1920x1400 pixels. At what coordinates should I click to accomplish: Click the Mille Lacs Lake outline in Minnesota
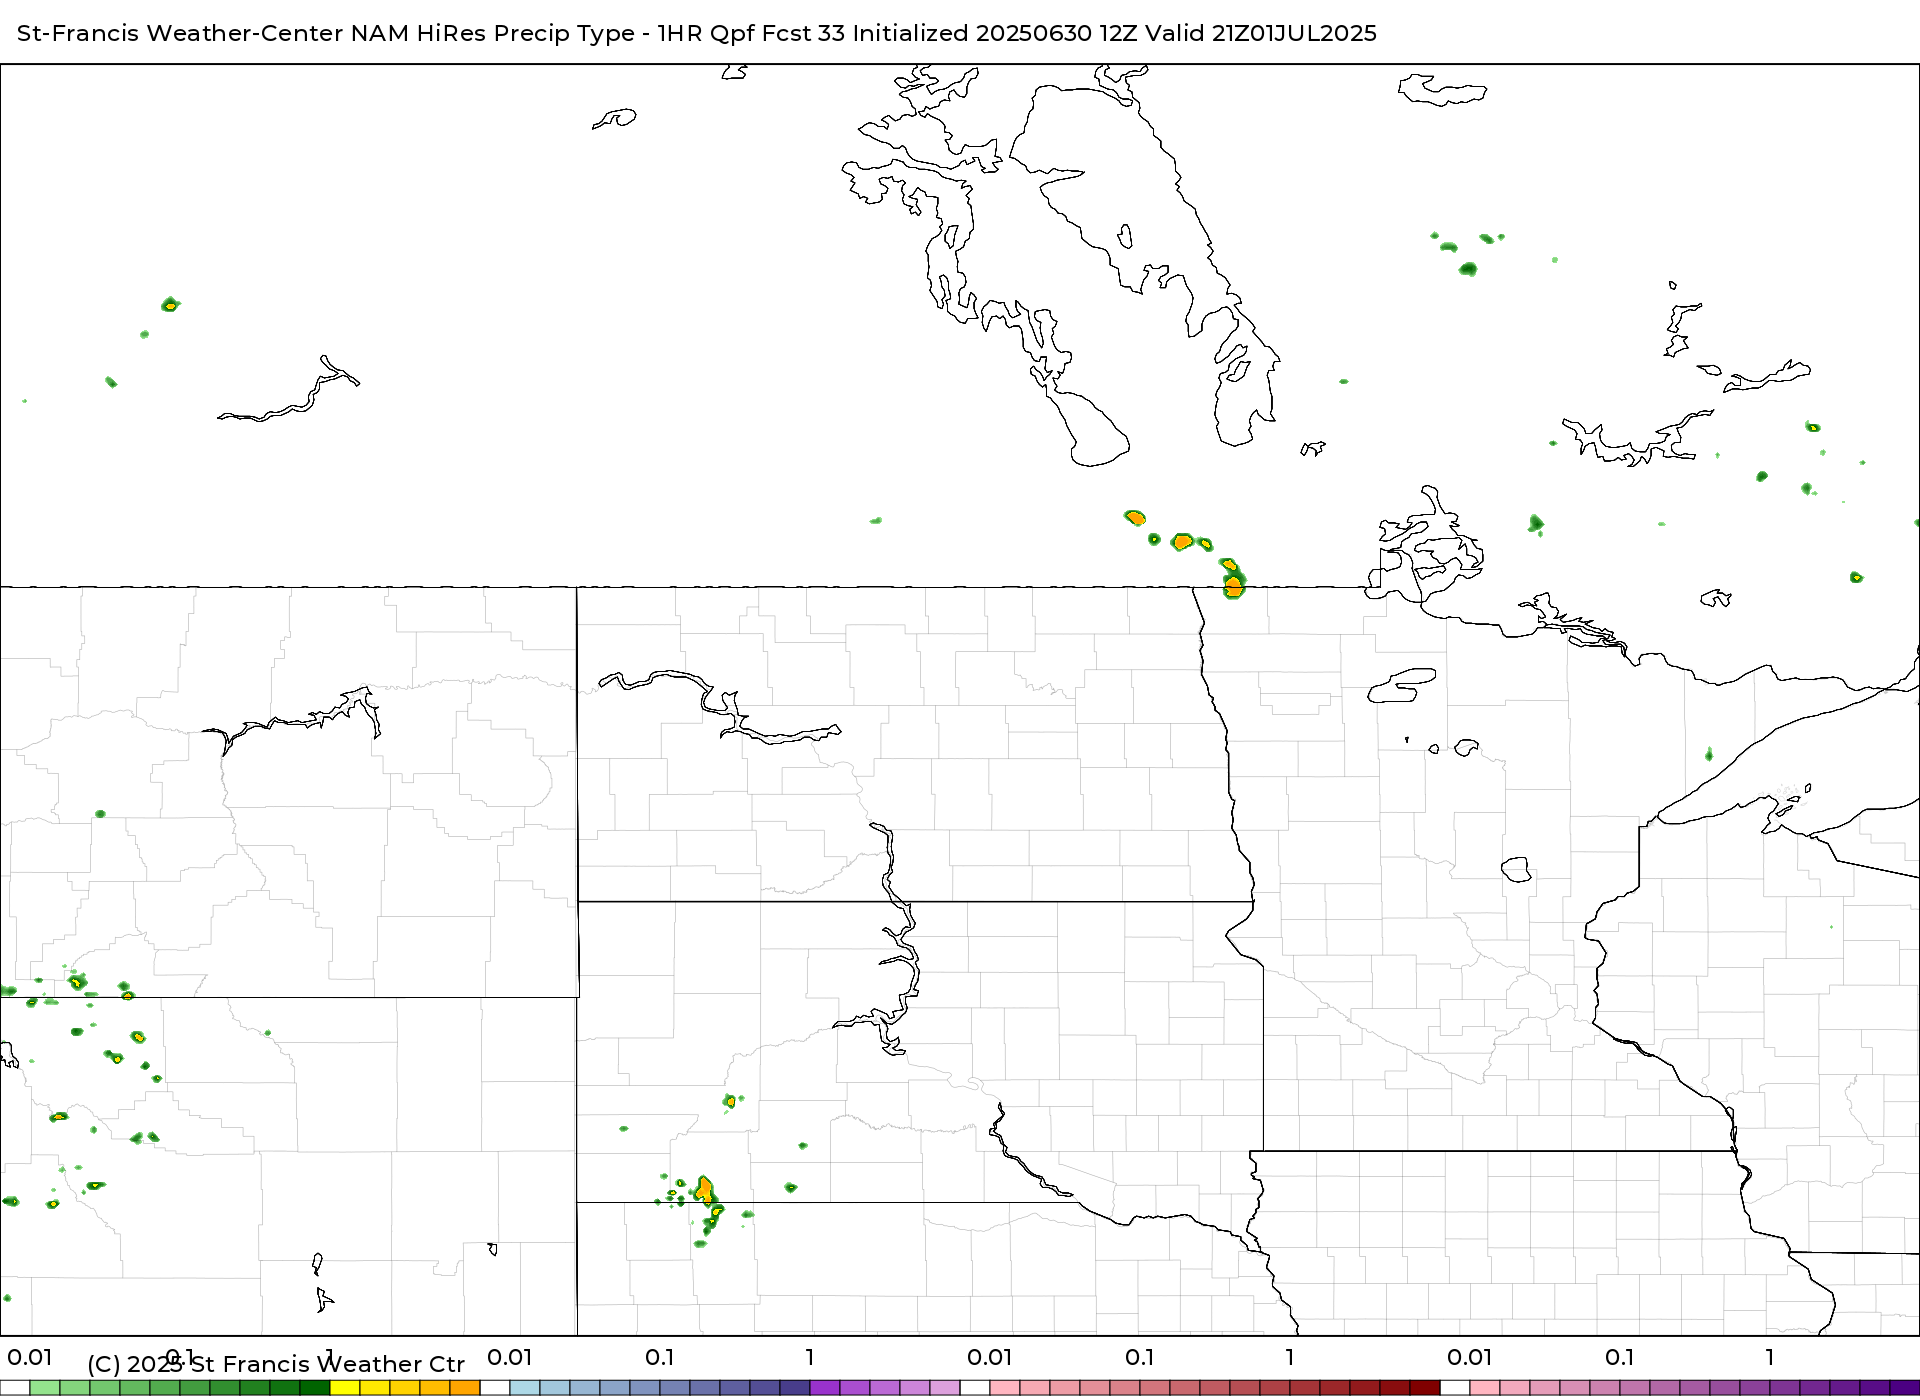1517,869
